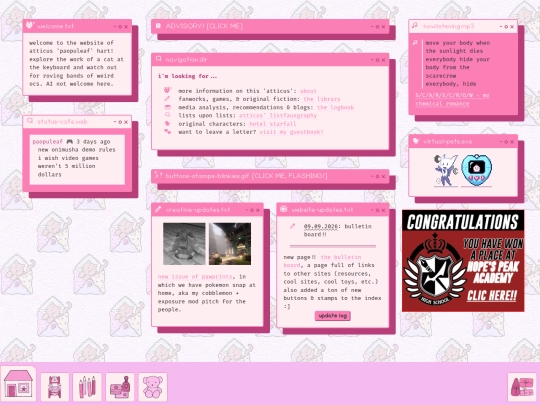
Task: Close the welcome.txt window
Action: [x=126, y=27]
